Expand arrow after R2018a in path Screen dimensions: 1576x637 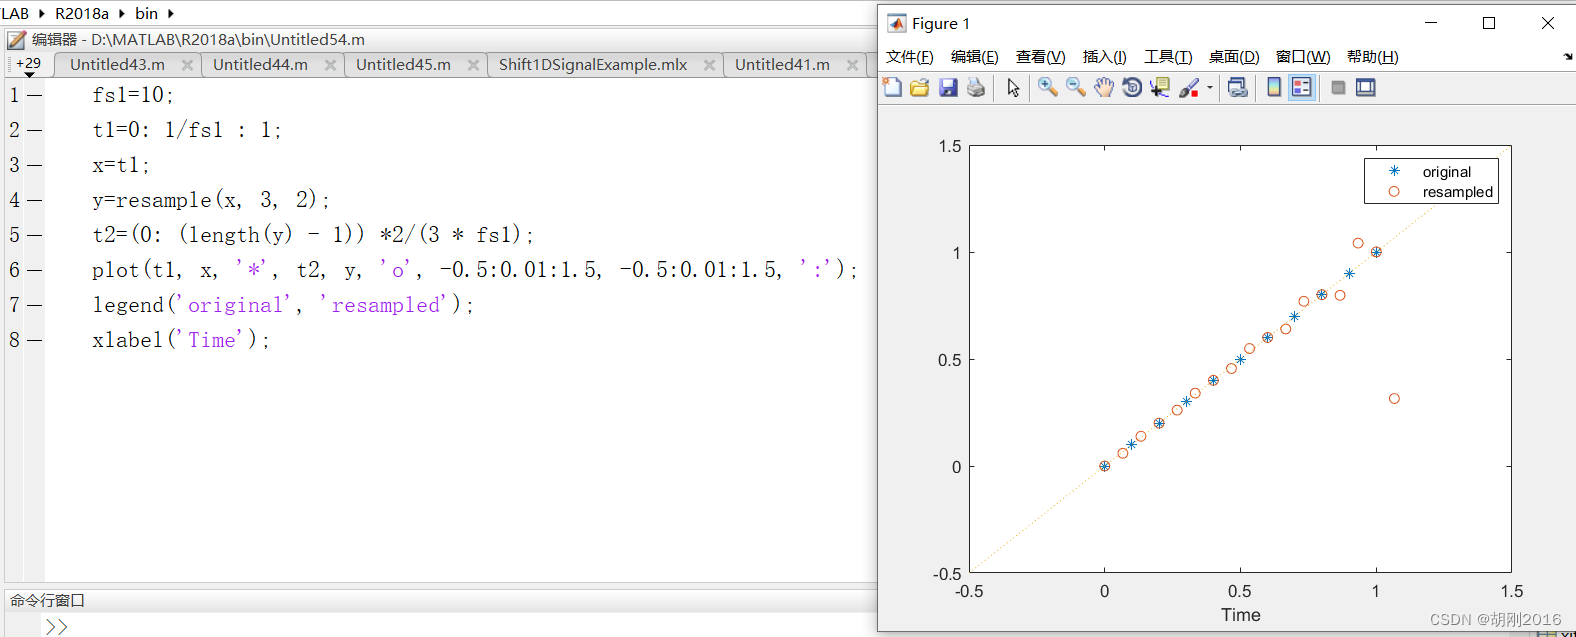[x=121, y=13]
